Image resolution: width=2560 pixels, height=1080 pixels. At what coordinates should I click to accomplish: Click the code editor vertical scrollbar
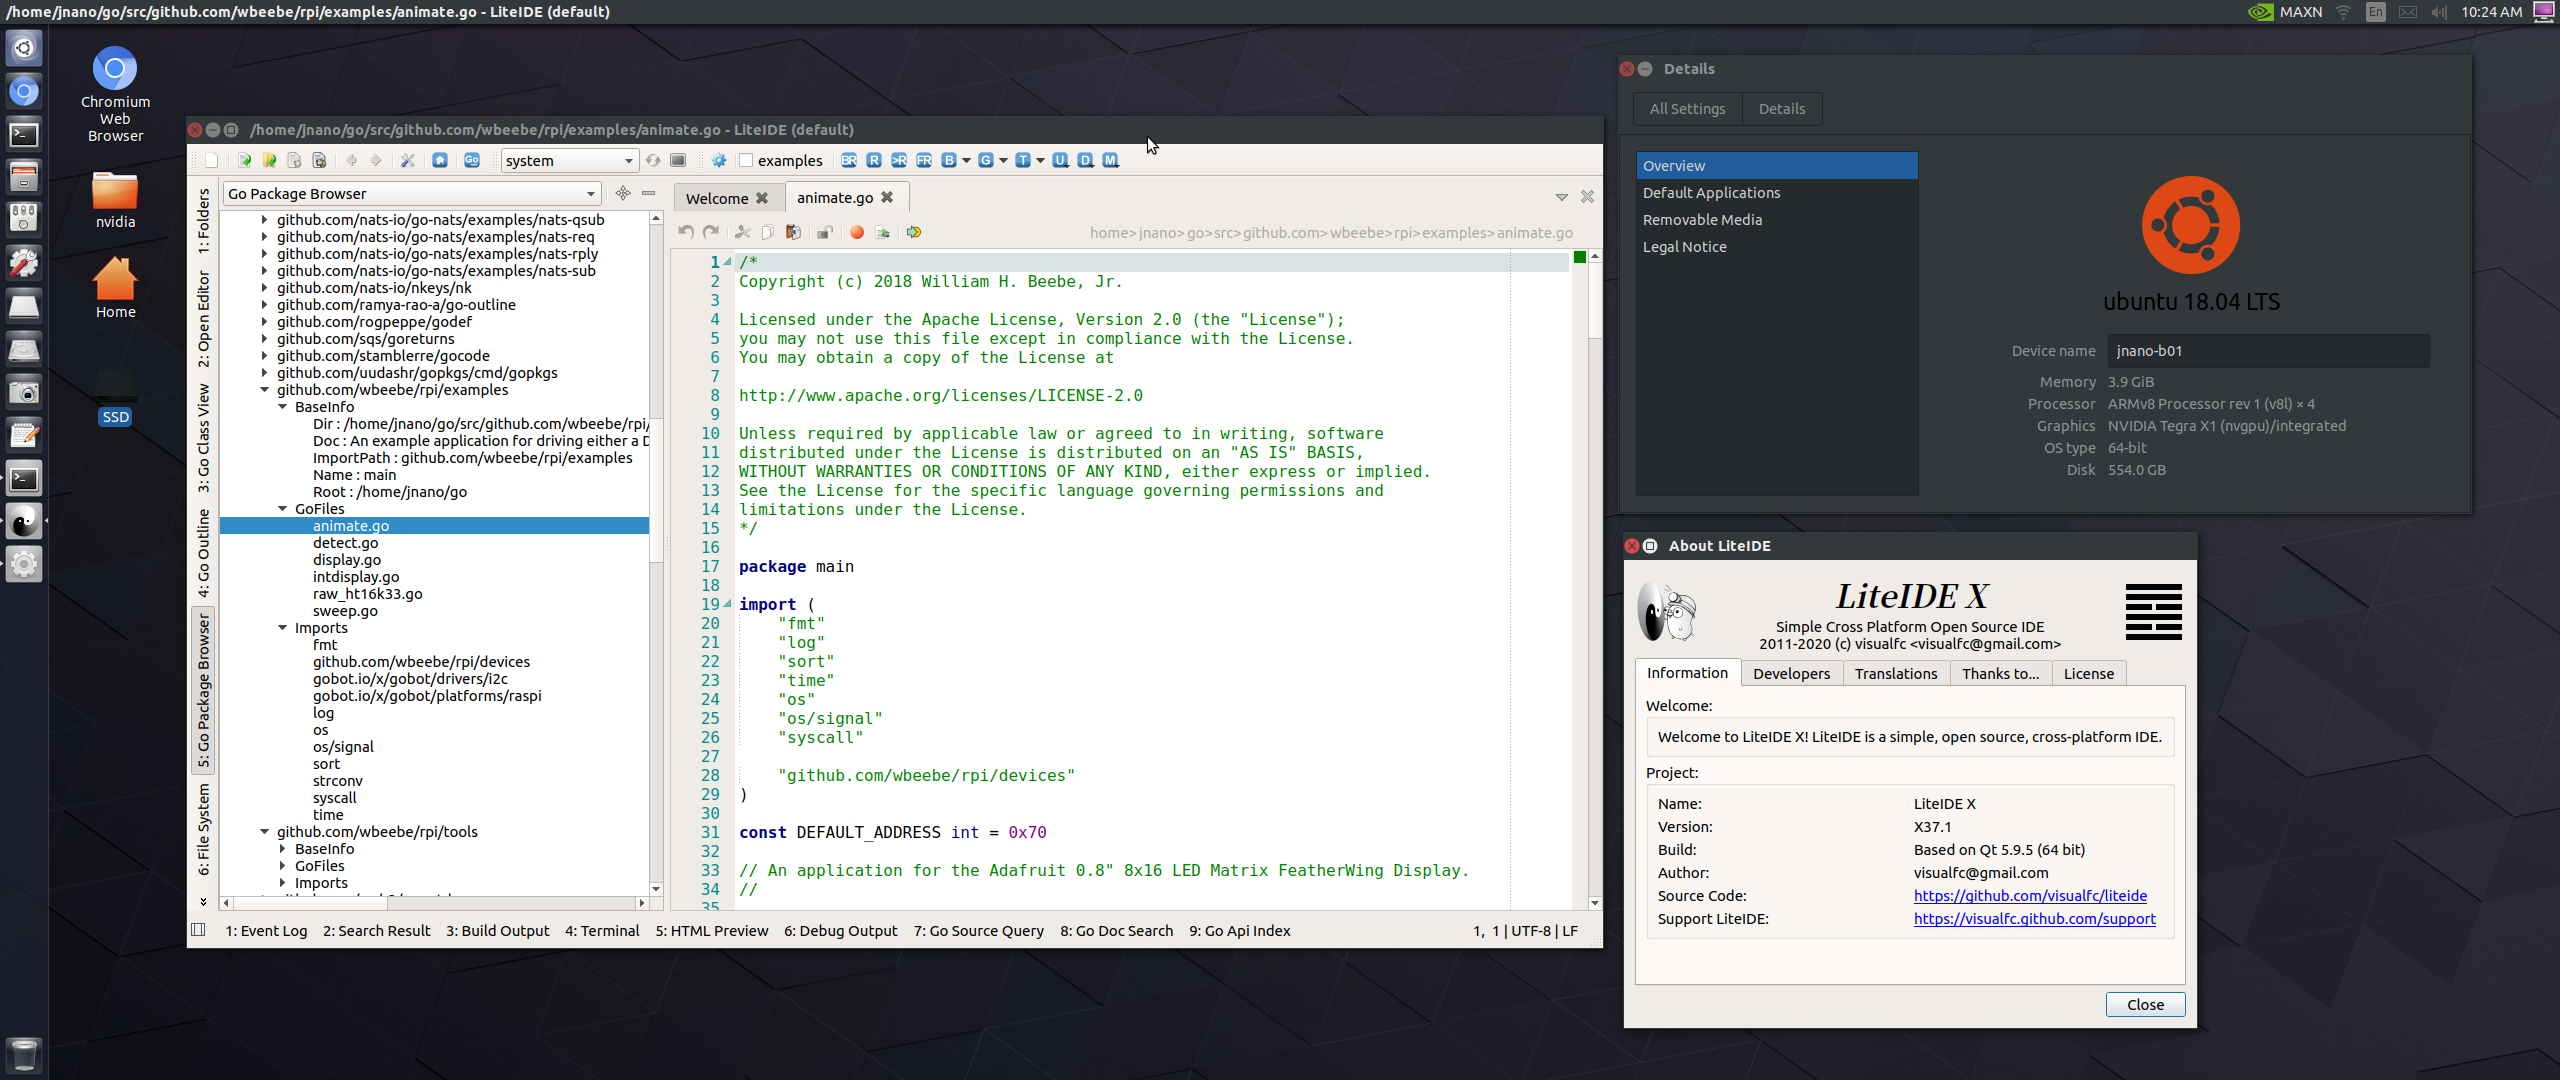coord(1594,300)
